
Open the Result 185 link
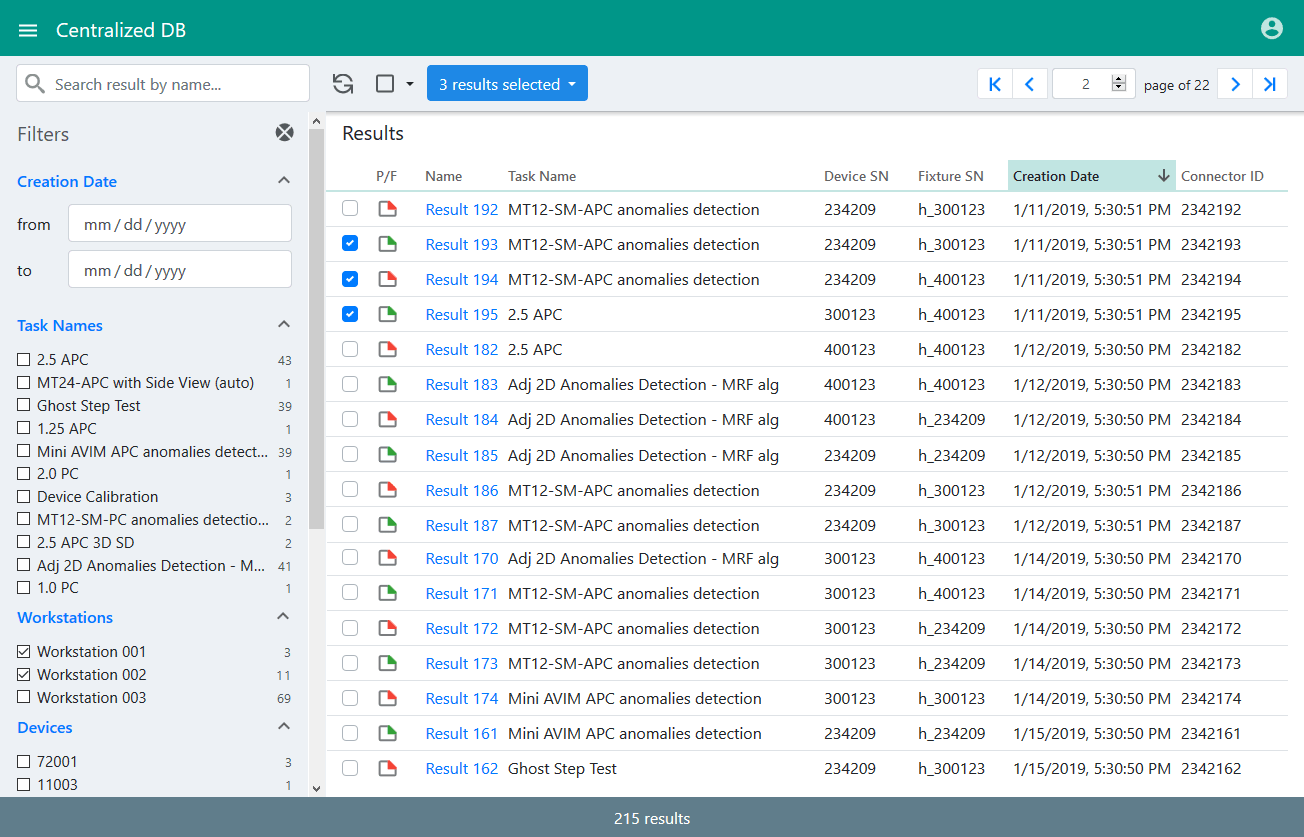pyautogui.click(x=461, y=455)
